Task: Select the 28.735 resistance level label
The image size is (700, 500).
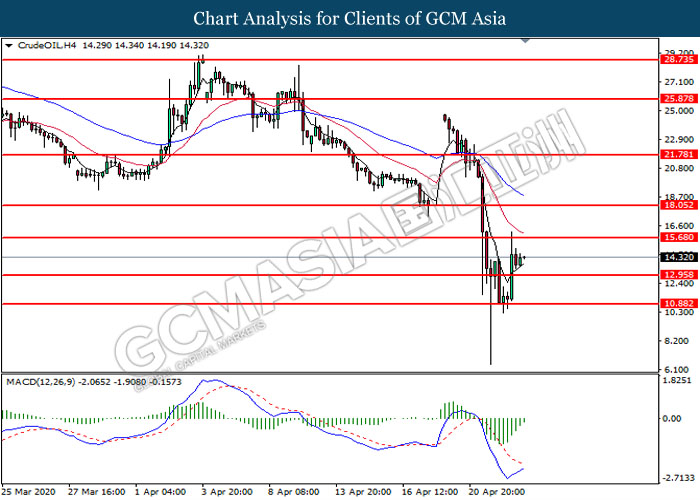Action: point(679,59)
